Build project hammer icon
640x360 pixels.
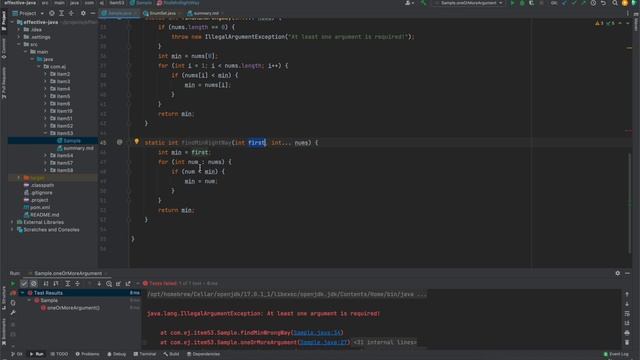tap(423, 3)
